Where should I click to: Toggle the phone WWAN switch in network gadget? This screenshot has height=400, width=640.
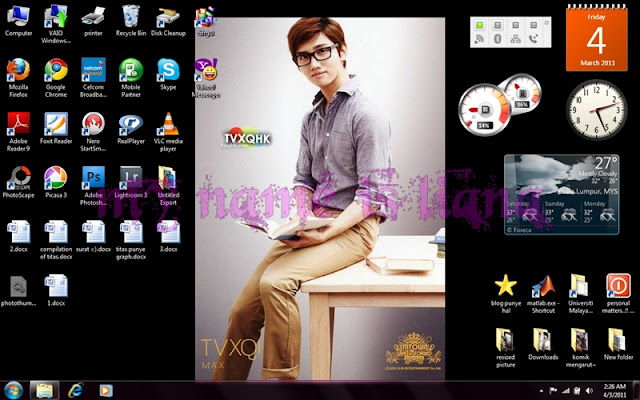tap(533, 25)
